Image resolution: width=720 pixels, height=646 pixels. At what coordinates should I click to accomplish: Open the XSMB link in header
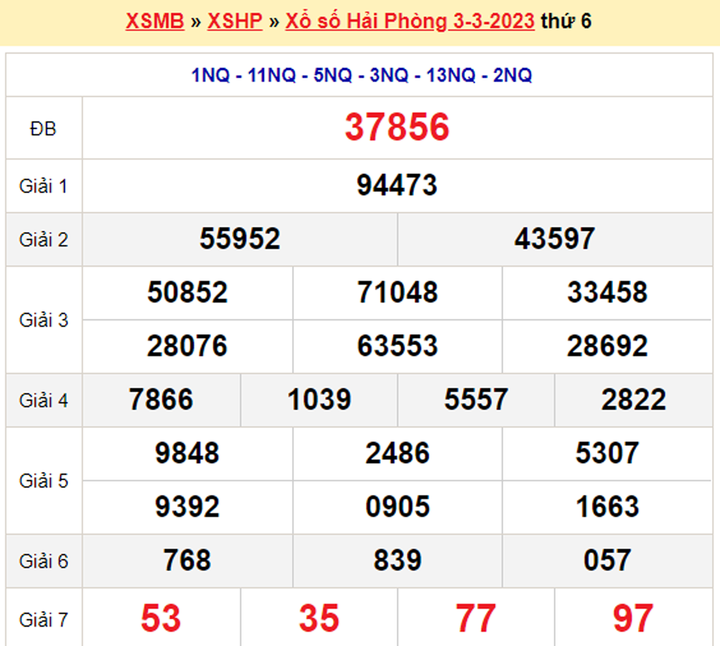coord(155,21)
